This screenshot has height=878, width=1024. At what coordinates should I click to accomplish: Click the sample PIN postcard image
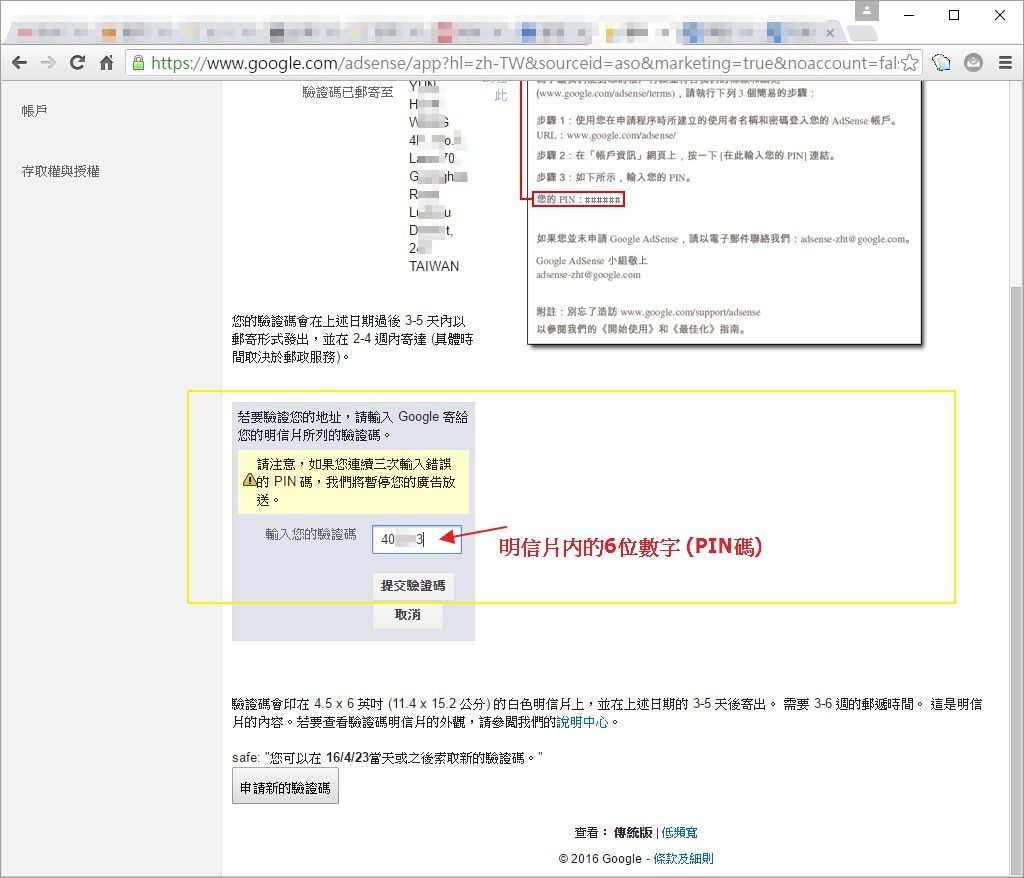pyautogui.click(x=724, y=212)
